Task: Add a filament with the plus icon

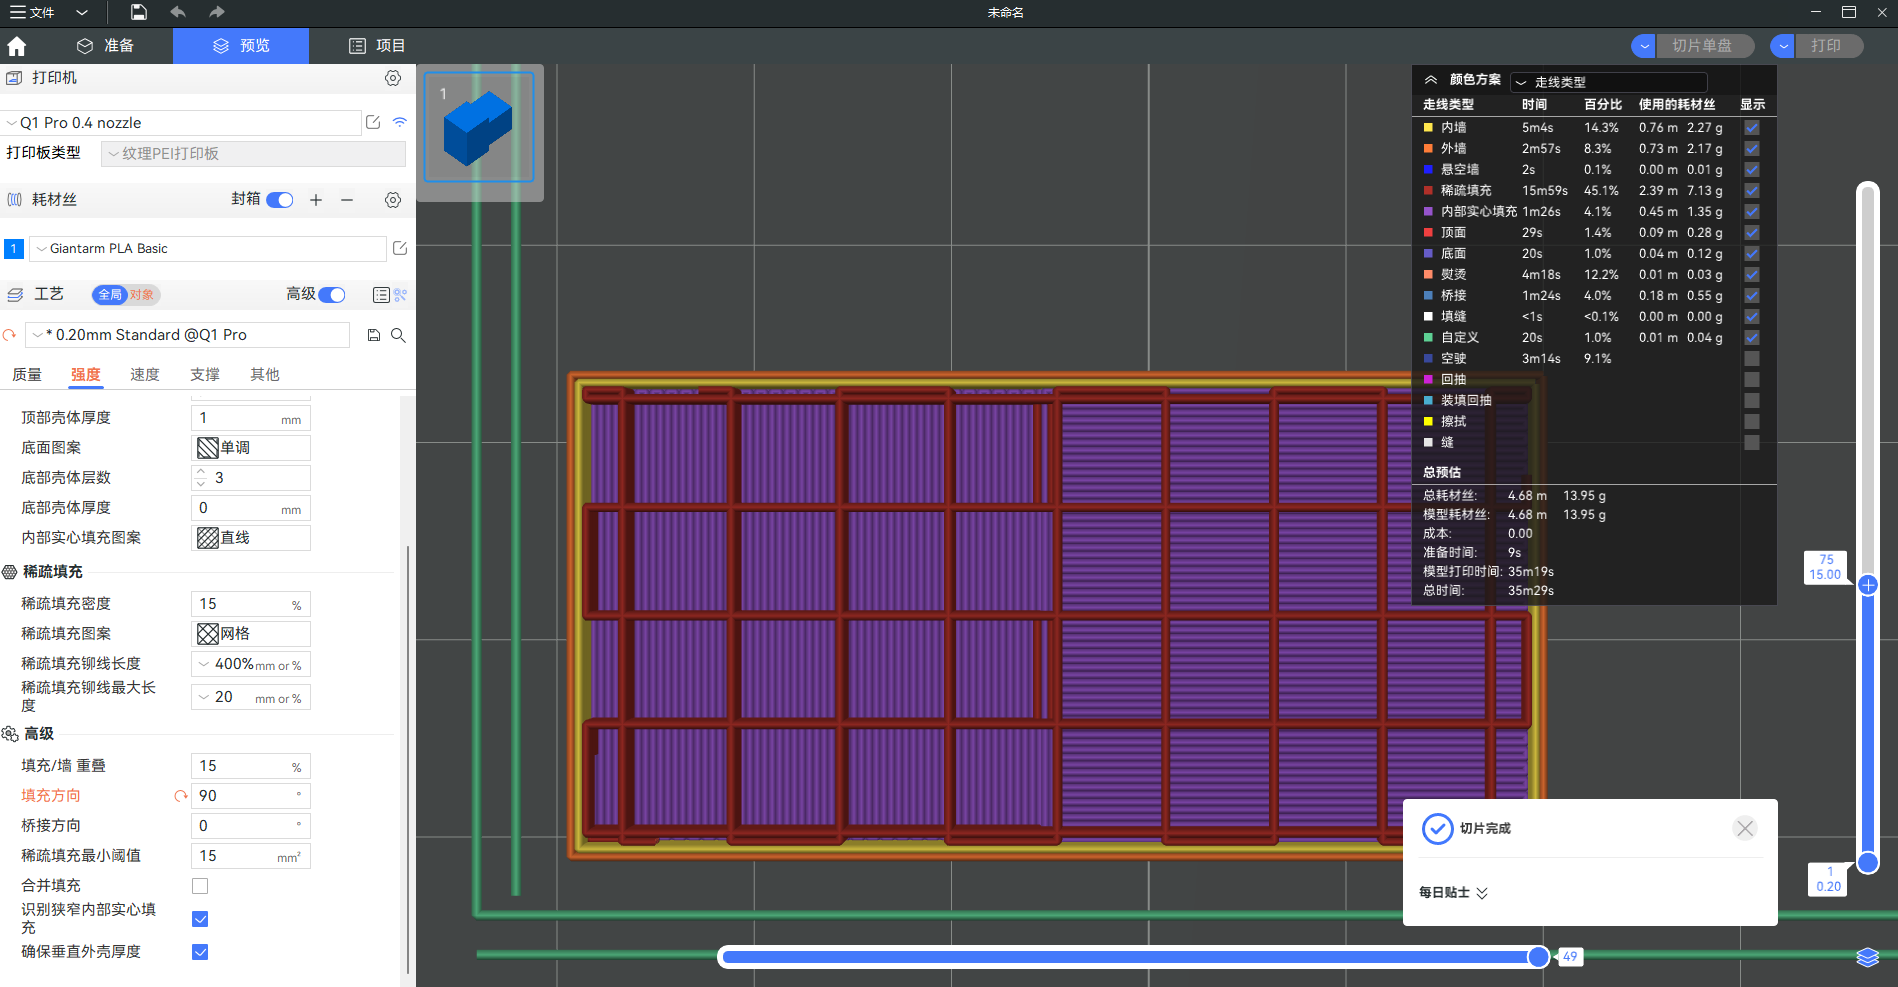Action: [316, 200]
